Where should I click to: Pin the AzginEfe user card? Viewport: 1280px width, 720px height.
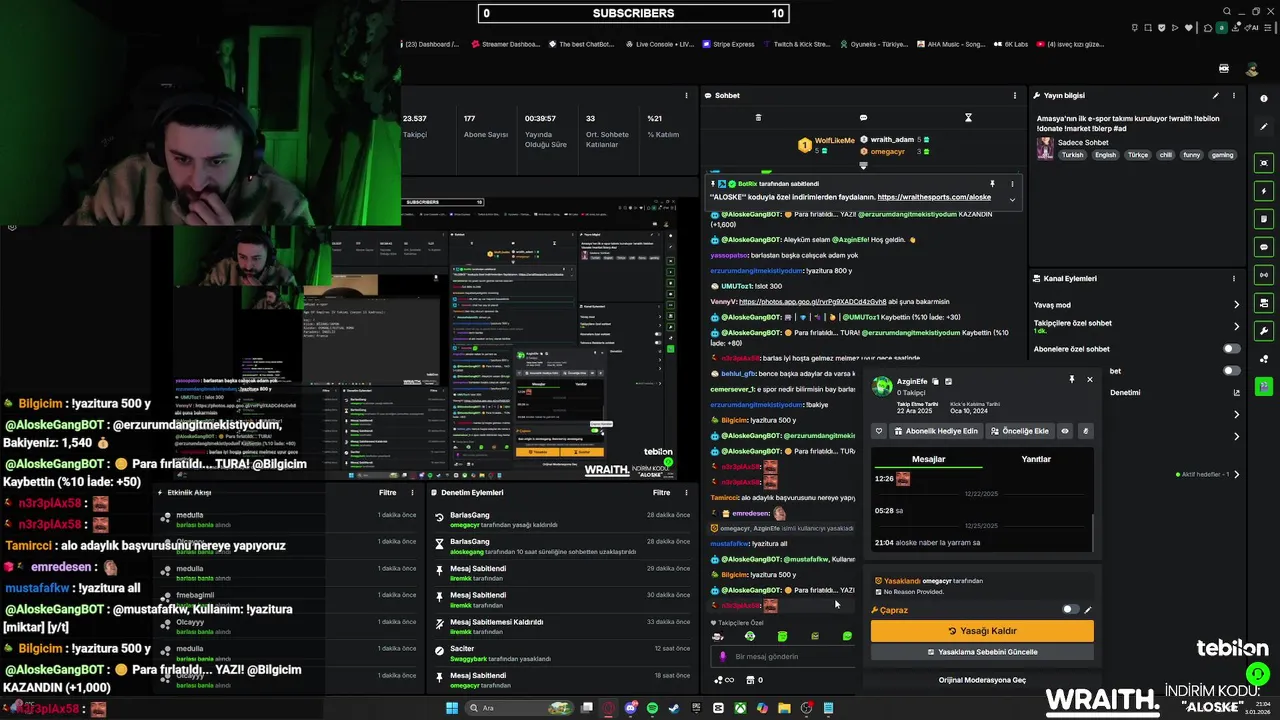(1071, 380)
